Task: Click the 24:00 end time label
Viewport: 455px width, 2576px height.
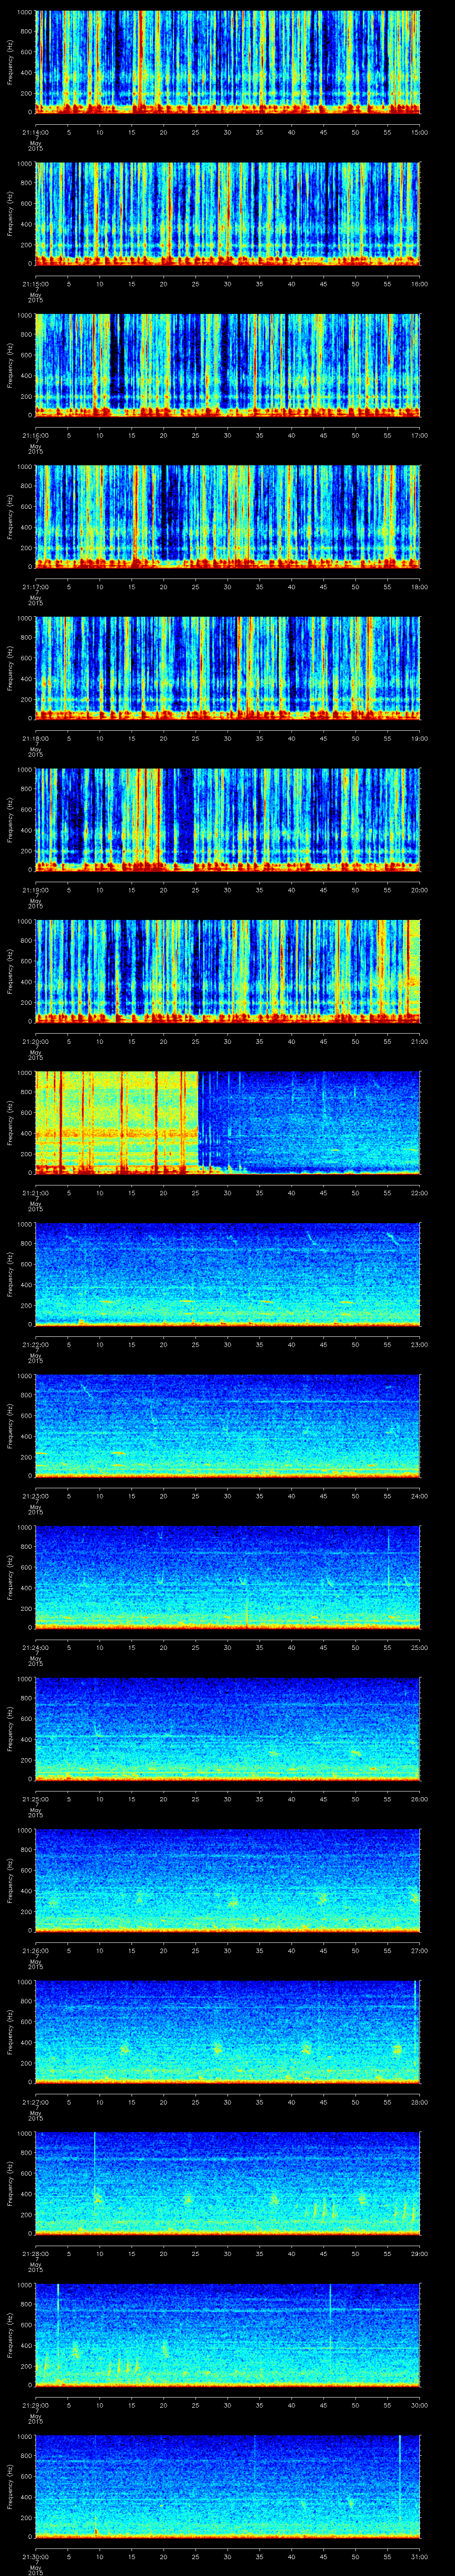Action: pos(420,1496)
